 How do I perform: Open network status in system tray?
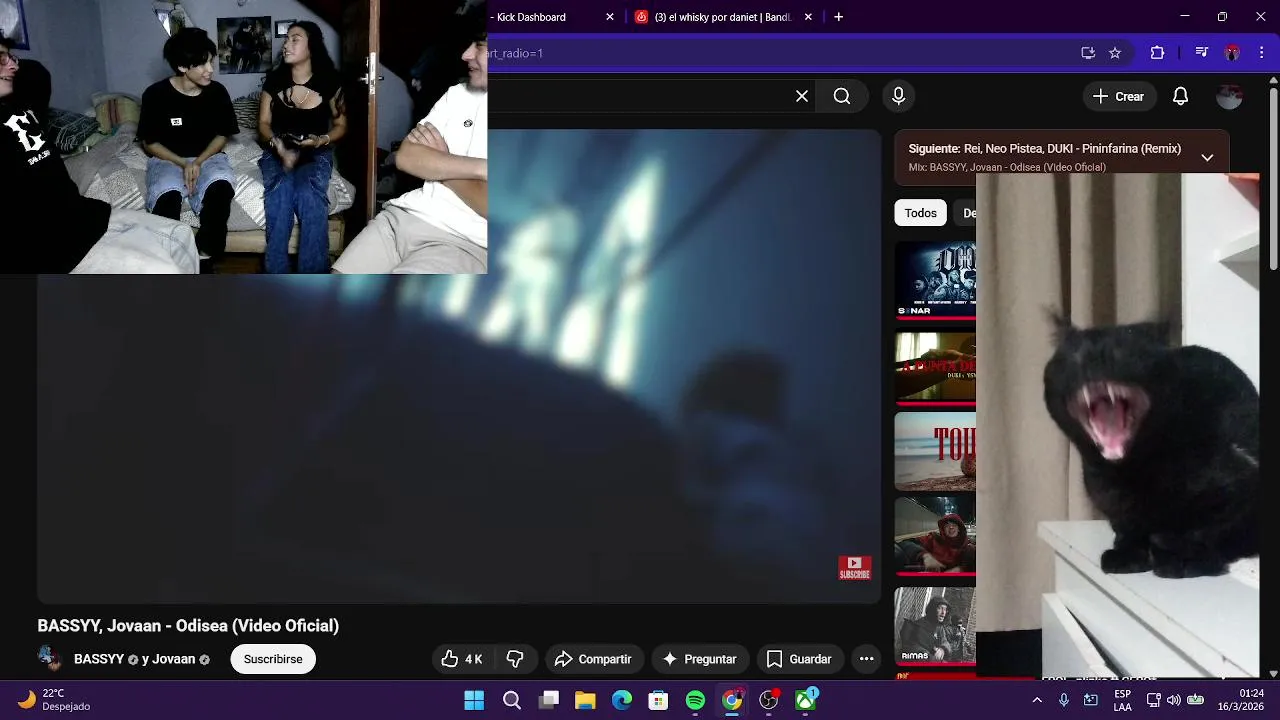click(x=1153, y=700)
